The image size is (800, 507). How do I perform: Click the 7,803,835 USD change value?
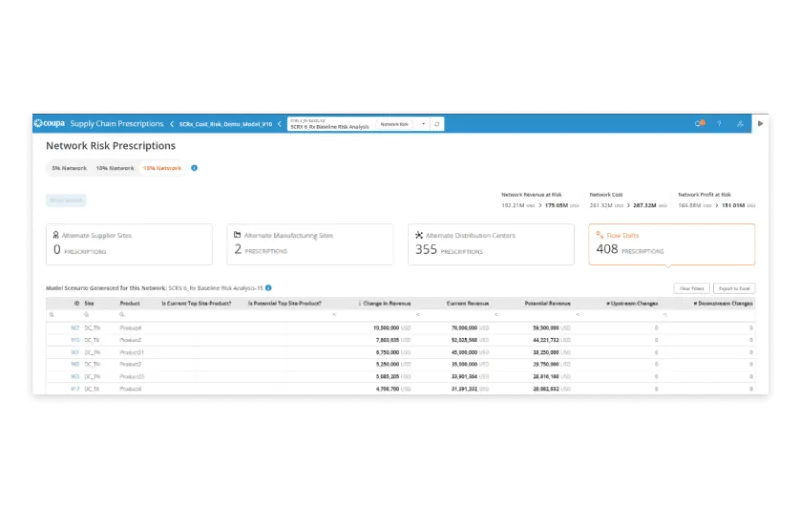[393, 340]
